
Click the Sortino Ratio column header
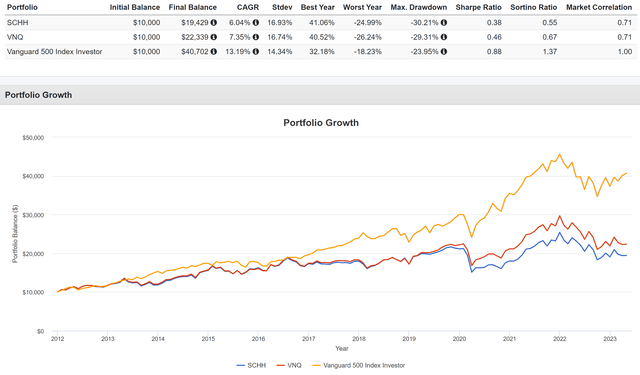point(533,7)
